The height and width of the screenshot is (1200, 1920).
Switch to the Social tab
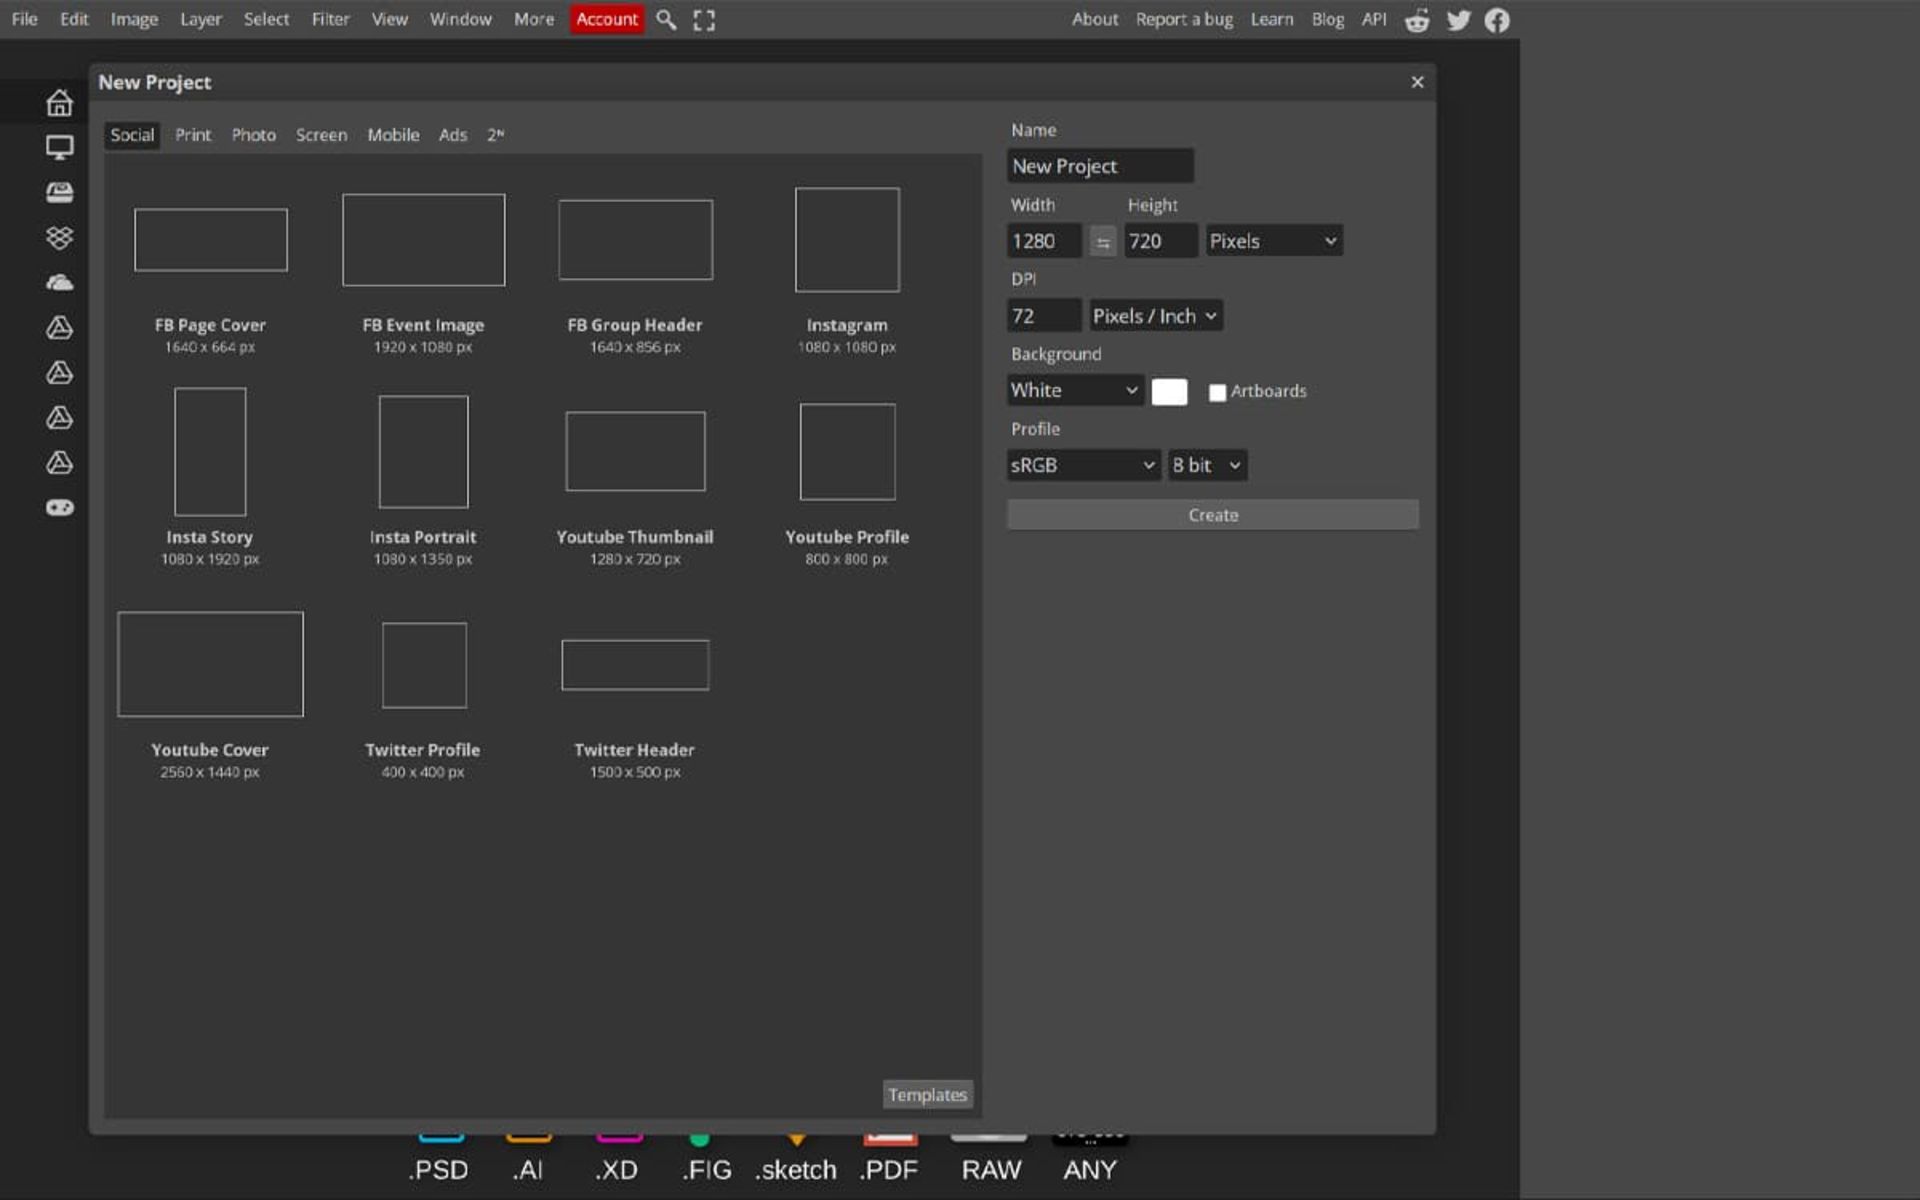pyautogui.click(x=132, y=135)
